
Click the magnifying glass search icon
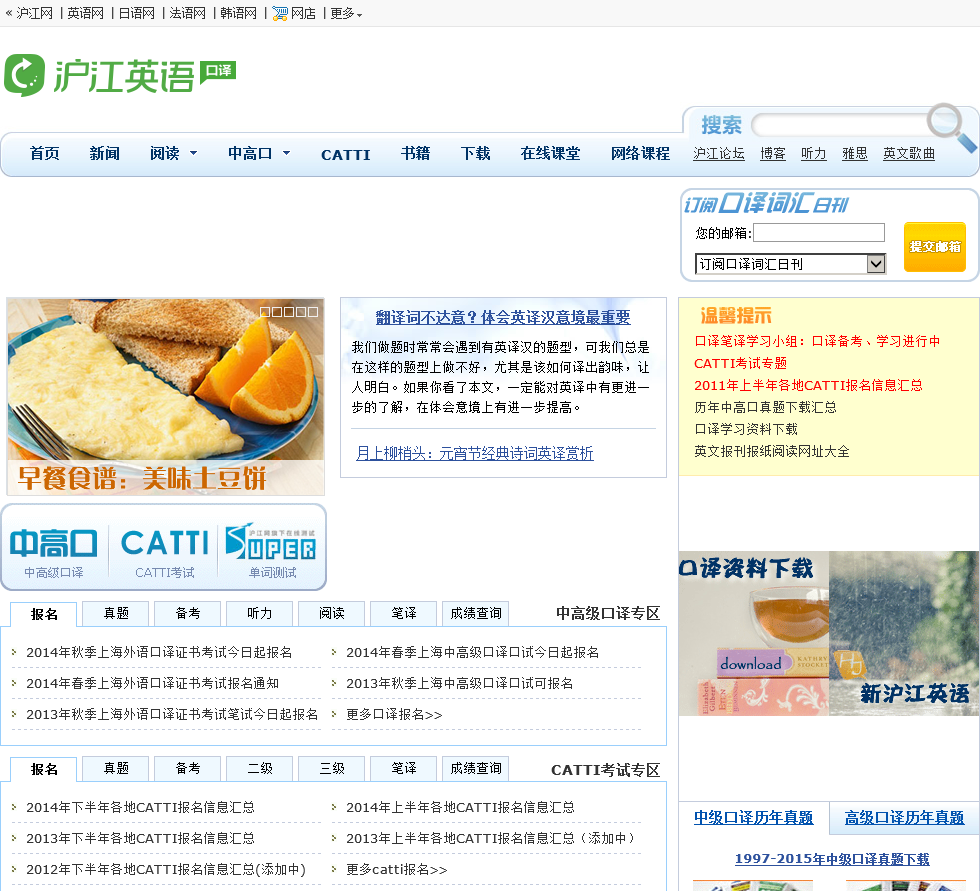coord(950,127)
